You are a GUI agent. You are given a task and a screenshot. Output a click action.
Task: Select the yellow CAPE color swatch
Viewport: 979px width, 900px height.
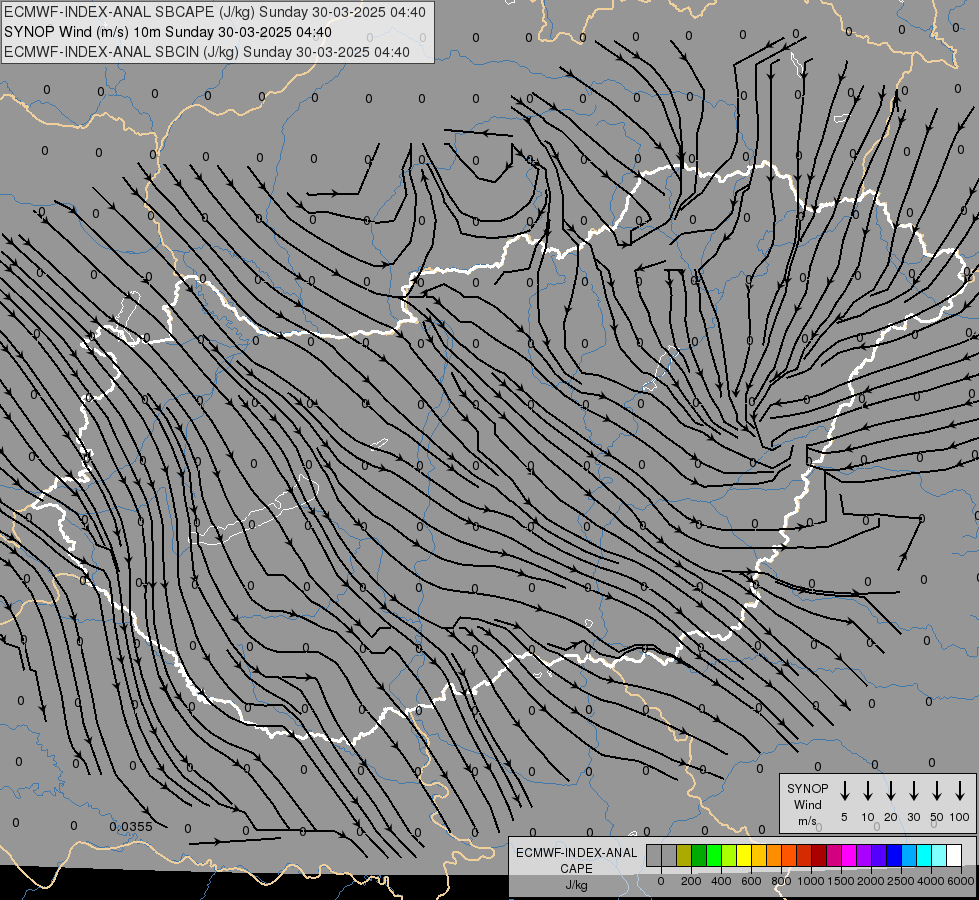[x=744, y=855]
